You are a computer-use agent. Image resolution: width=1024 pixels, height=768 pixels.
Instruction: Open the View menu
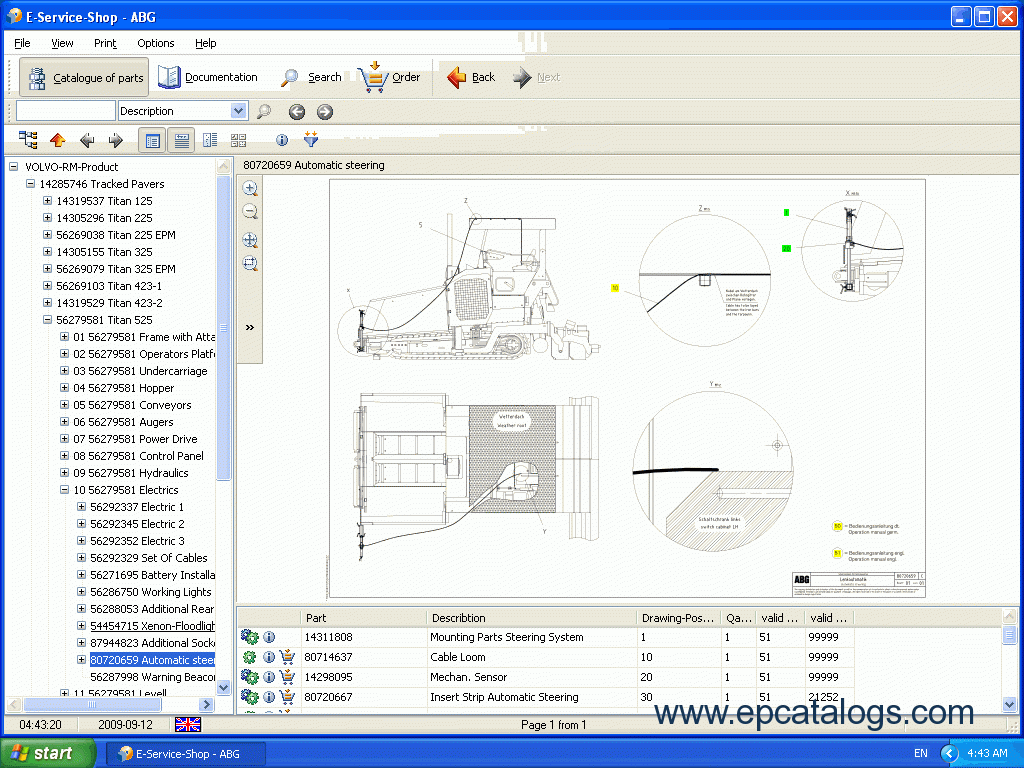[62, 43]
